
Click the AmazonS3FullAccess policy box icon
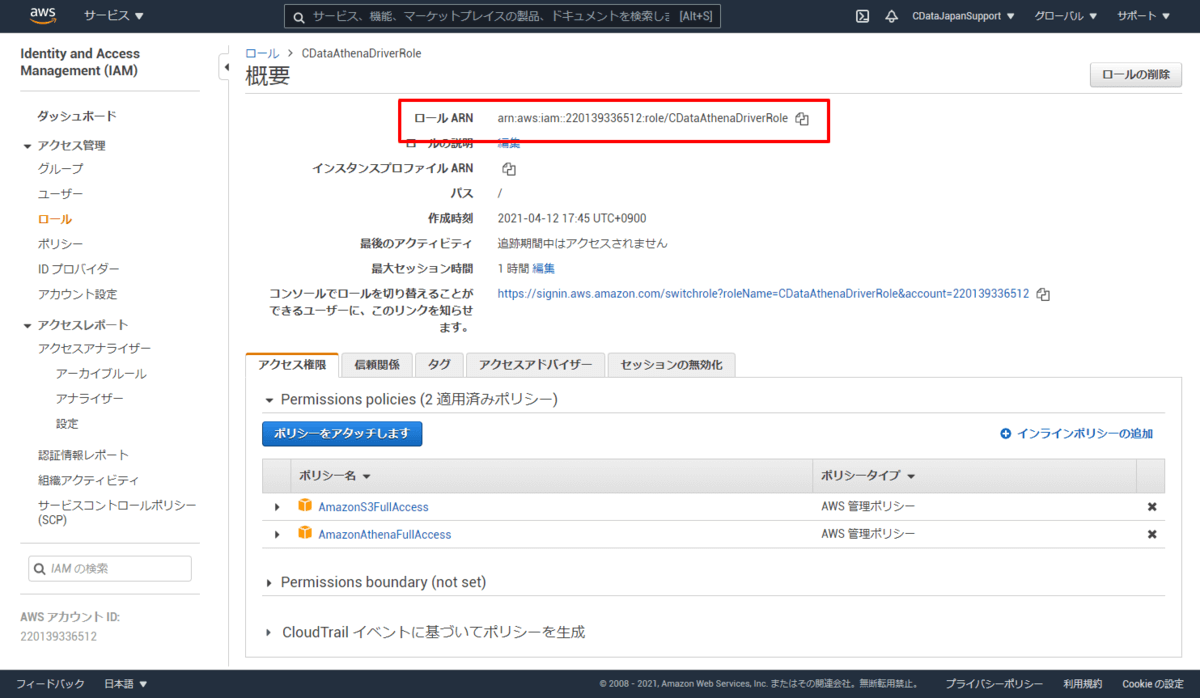pos(306,506)
